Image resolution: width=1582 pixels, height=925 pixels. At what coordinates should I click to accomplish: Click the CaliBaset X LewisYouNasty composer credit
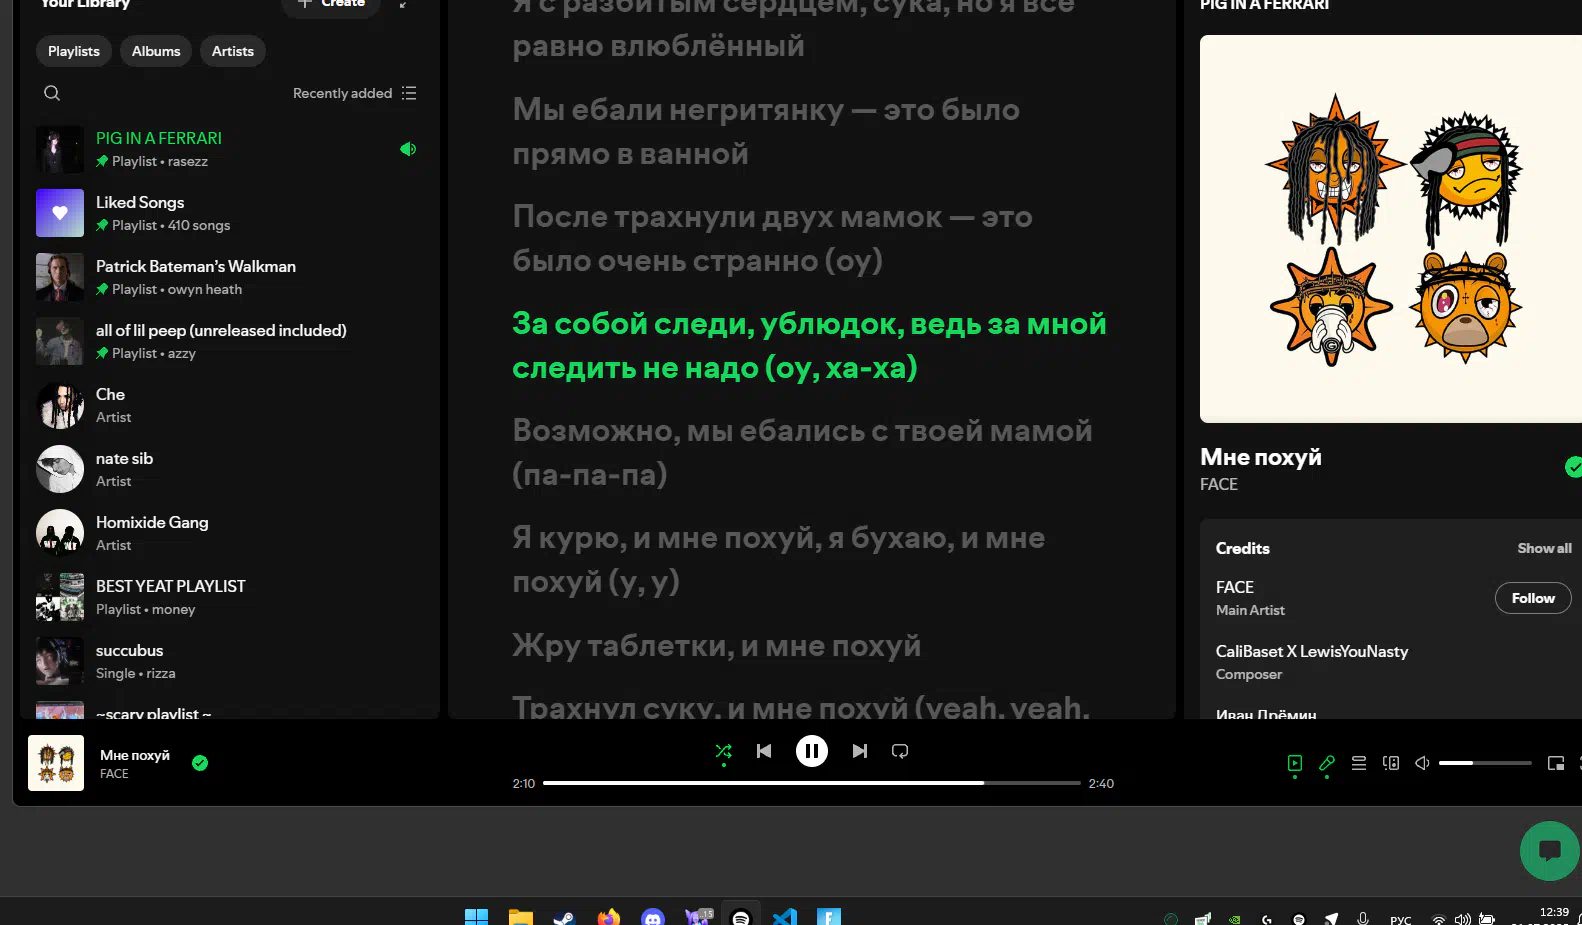click(x=1311, y=651)
